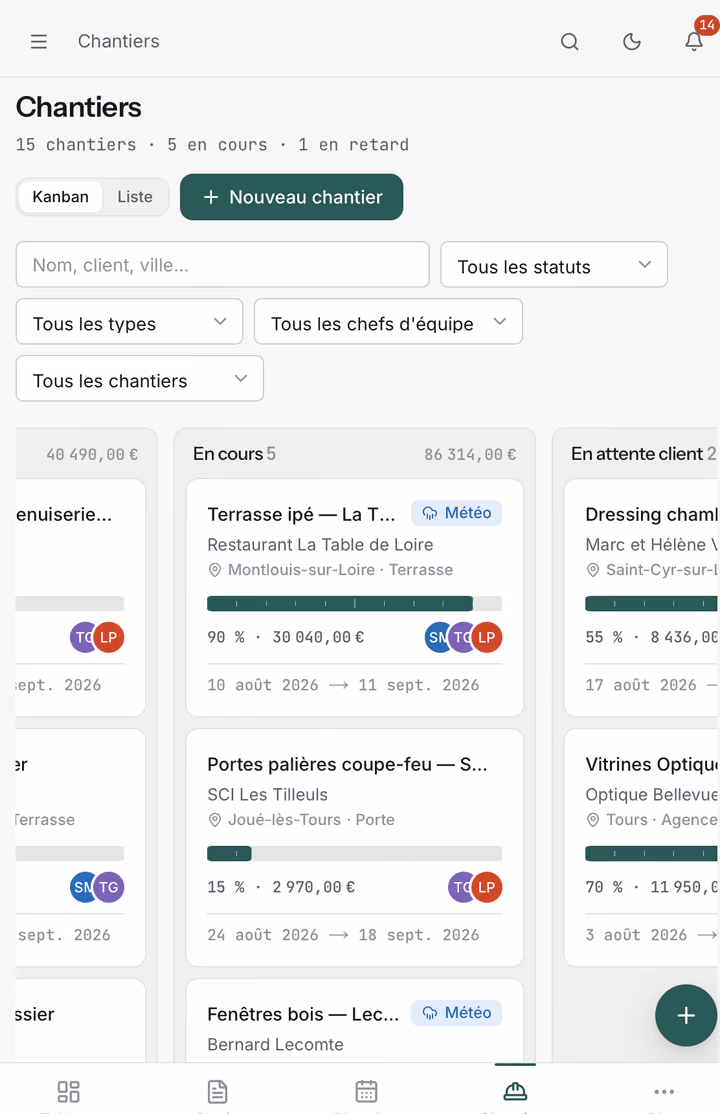The image size is (720, 1114).
Task: Click Météo badge on Fenêtres bois card
Action: point(456,1012)
